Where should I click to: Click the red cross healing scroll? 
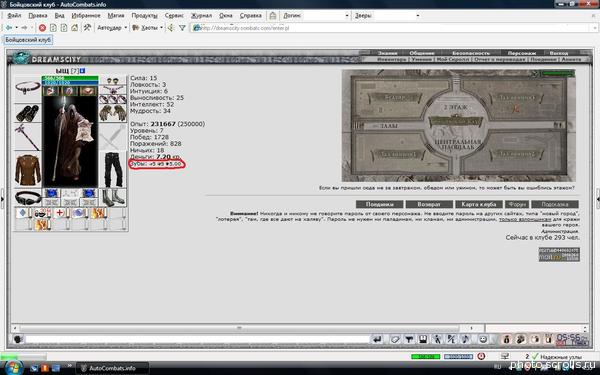(60, 213)
